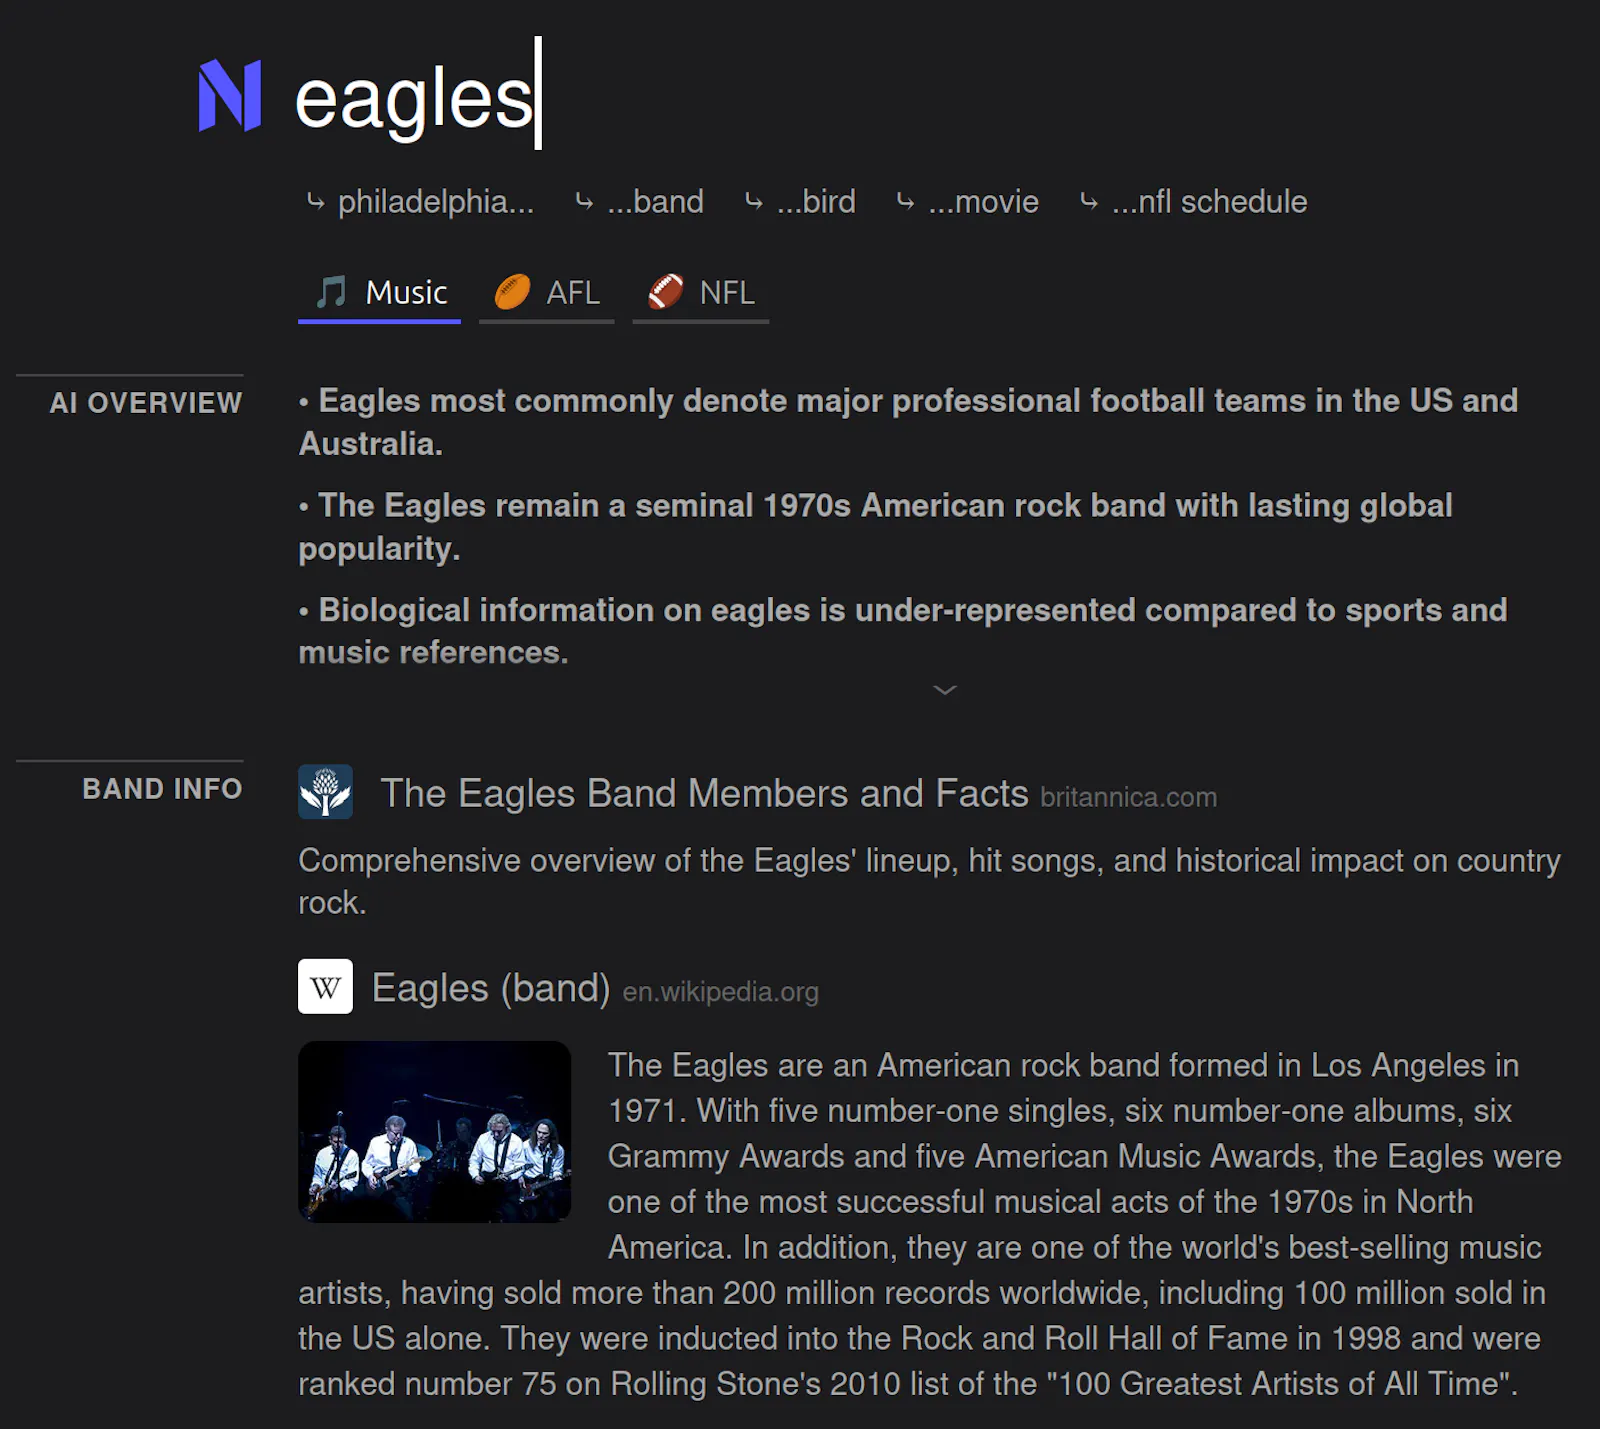The height and width of the screenshot is (1429, 1600).
Task: Open the Wikipedia W favicon
Action: [325, 986]
